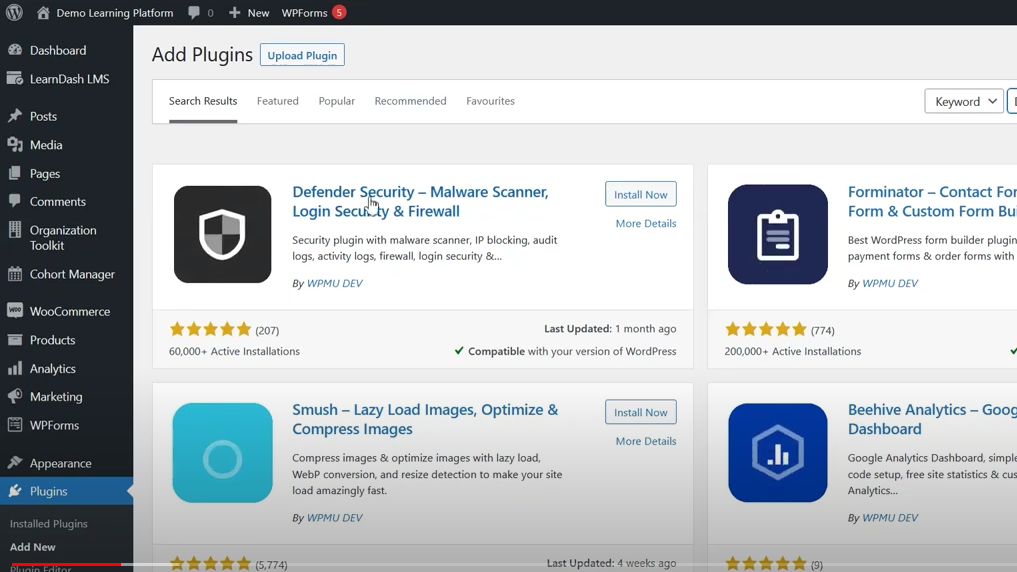Viewport: 1017px width, 572px height.
Task: Install Now the Defender Security plugin
Action: coord(641,194)
